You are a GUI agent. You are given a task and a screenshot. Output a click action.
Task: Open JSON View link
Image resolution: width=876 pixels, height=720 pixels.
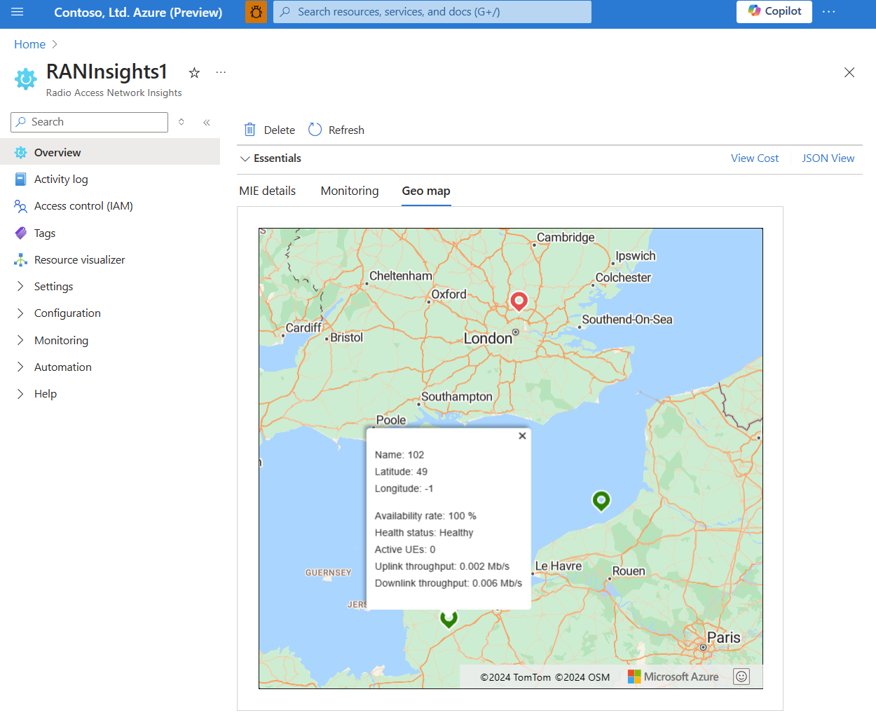pyautogui.click(x=828, y=159)
